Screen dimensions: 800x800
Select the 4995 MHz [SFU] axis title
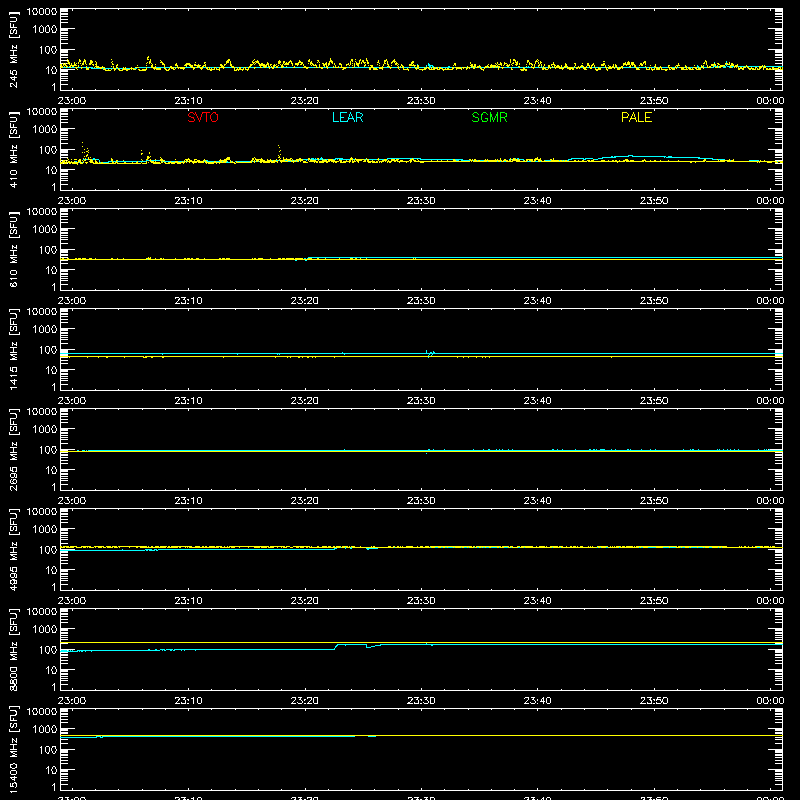[14, 549]
